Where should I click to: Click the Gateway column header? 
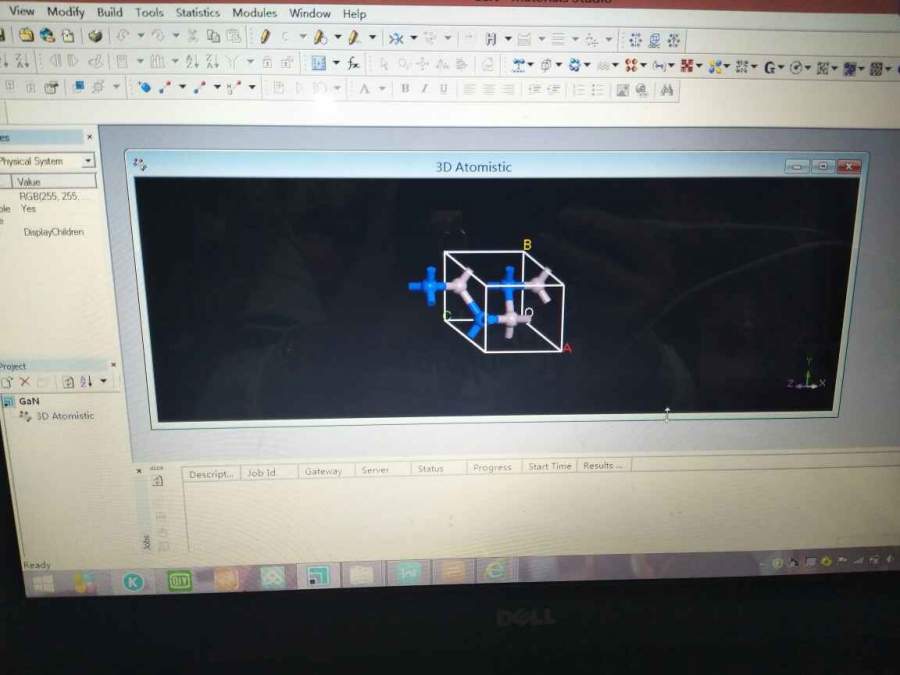pos(323,471)
